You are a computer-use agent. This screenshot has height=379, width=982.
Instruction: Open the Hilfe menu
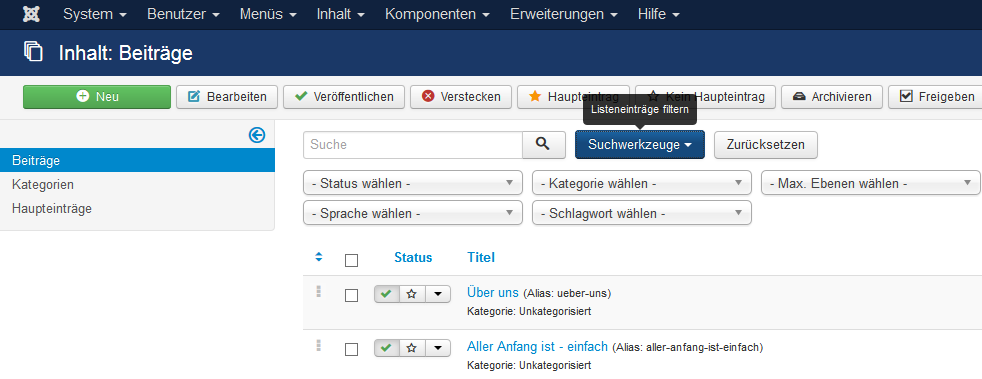point(658,14)
